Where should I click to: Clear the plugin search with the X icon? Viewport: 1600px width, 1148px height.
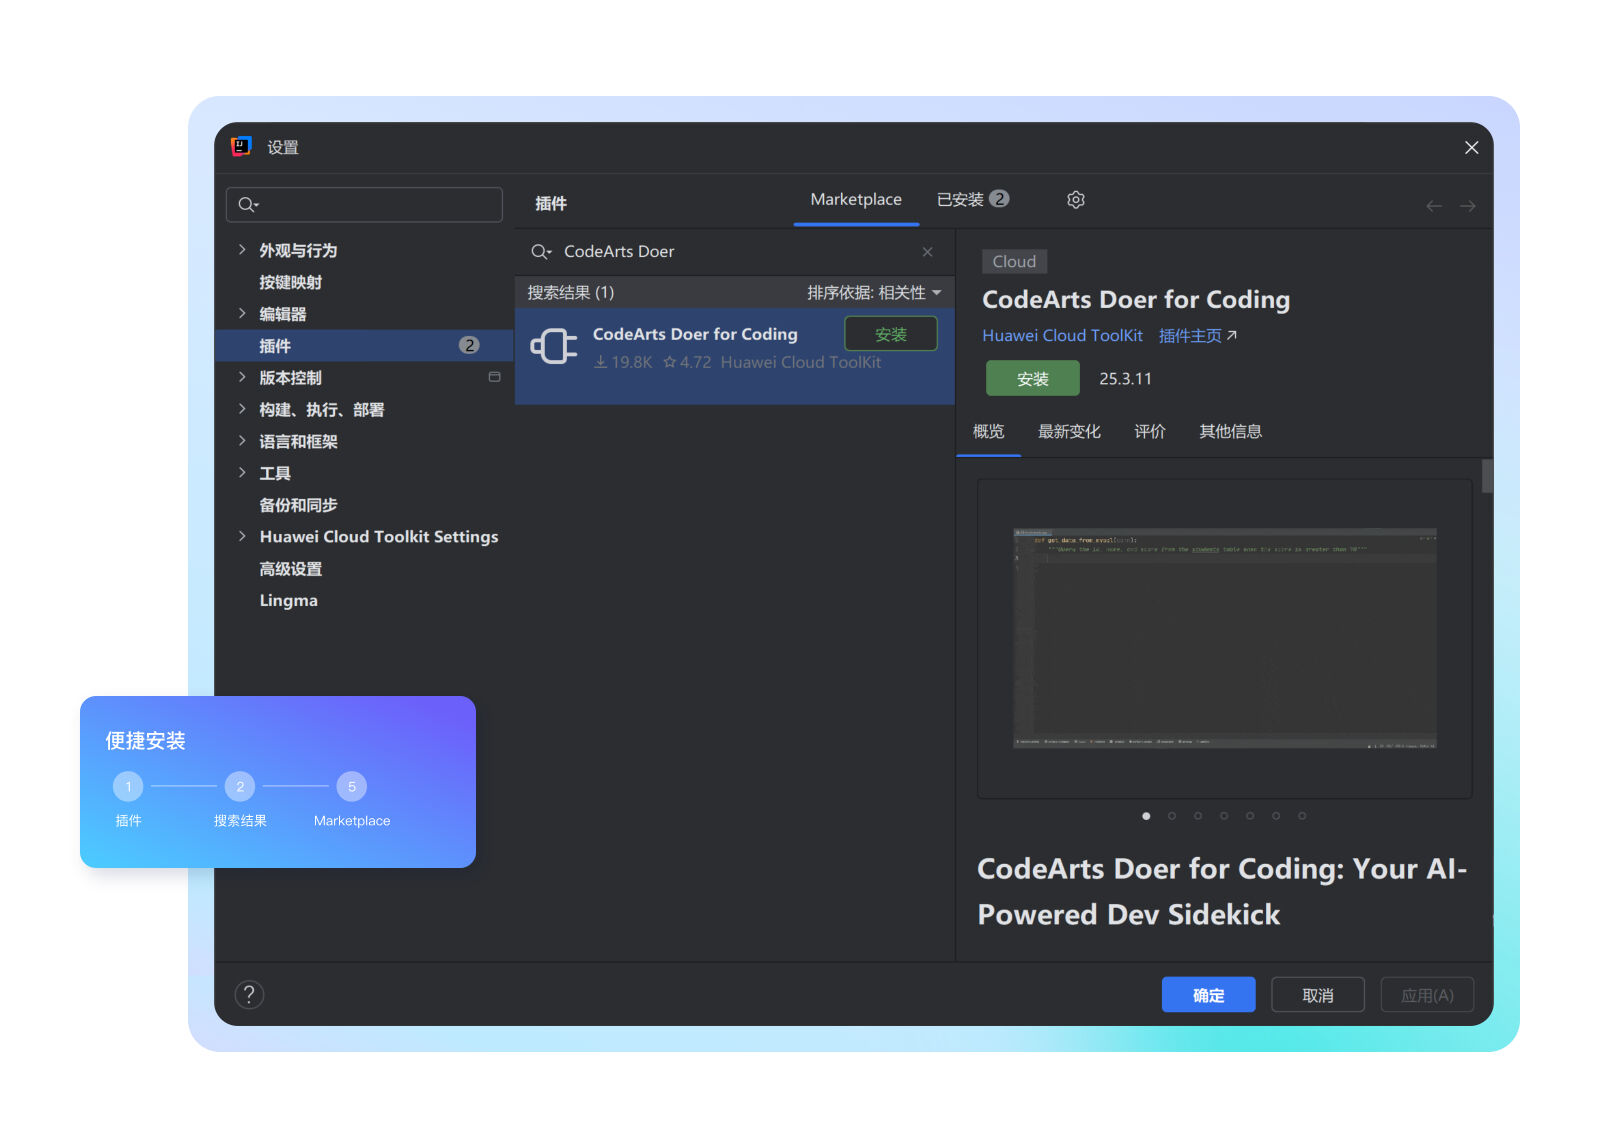point(927,252)
